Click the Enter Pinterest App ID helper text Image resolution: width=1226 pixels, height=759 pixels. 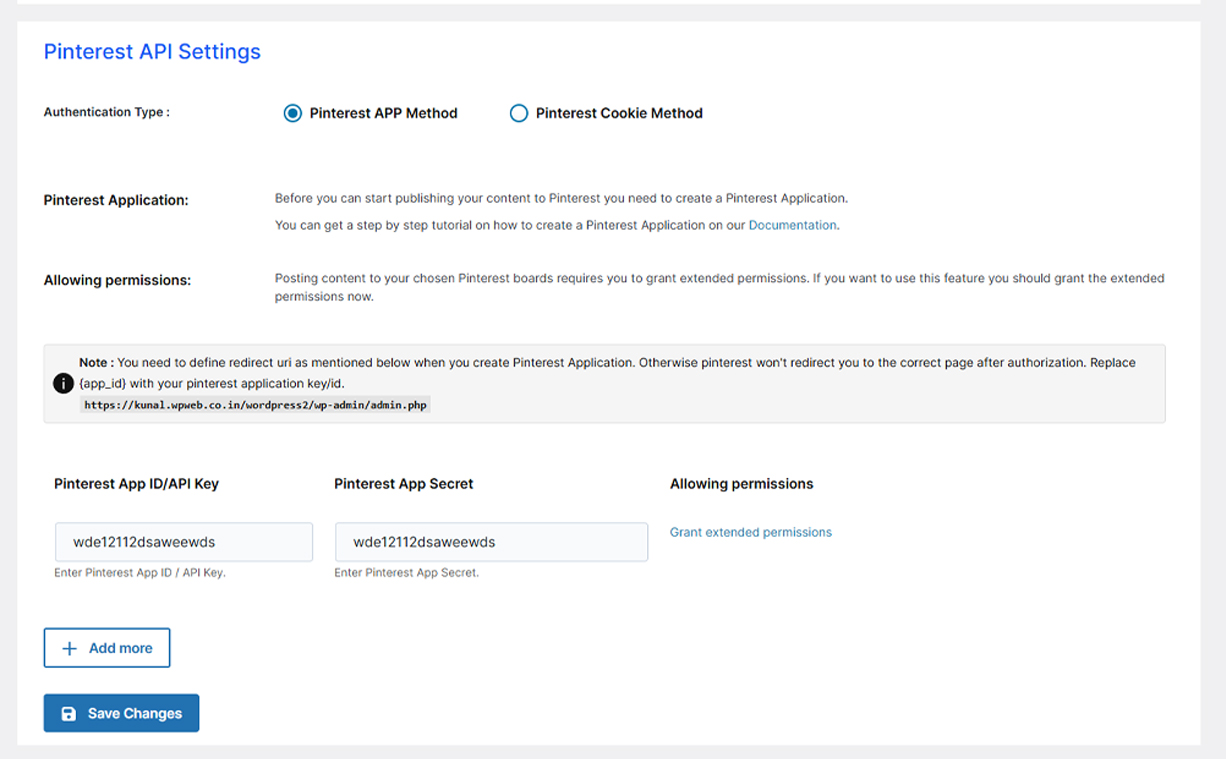140,573
